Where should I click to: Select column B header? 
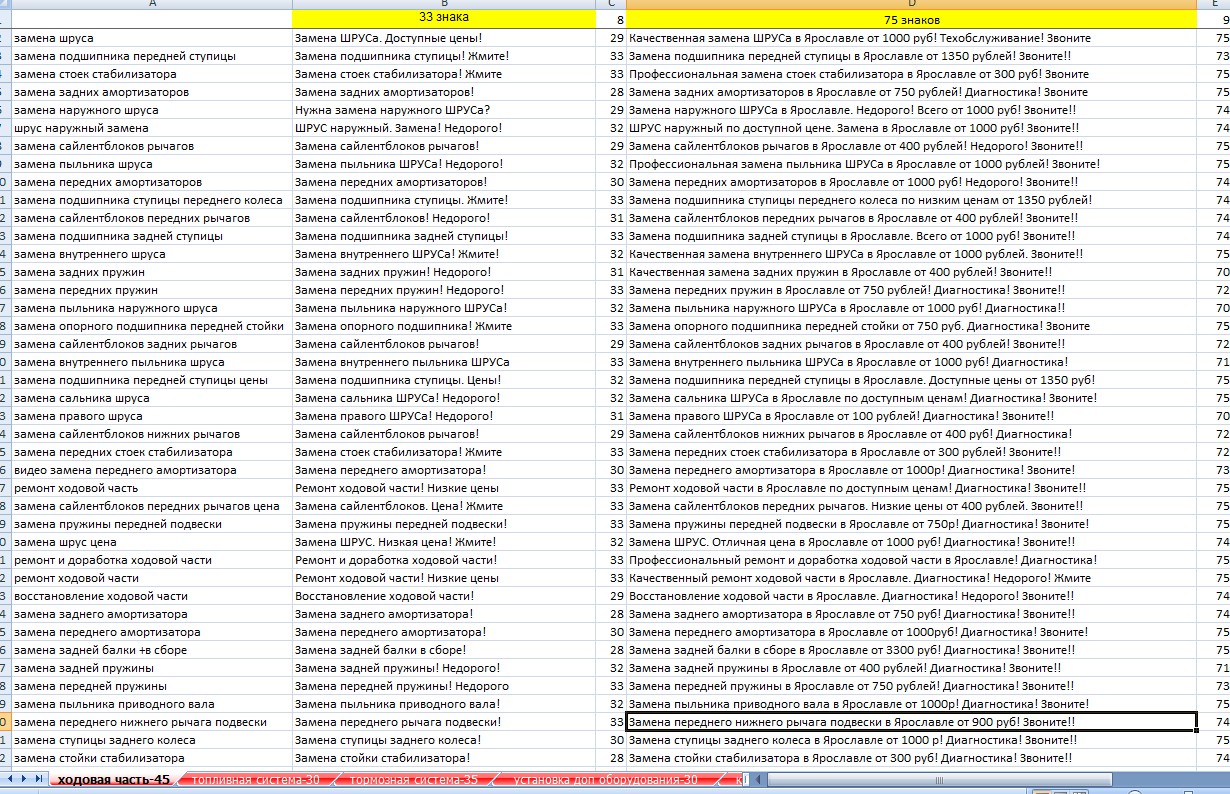click(x=442, y=4)
